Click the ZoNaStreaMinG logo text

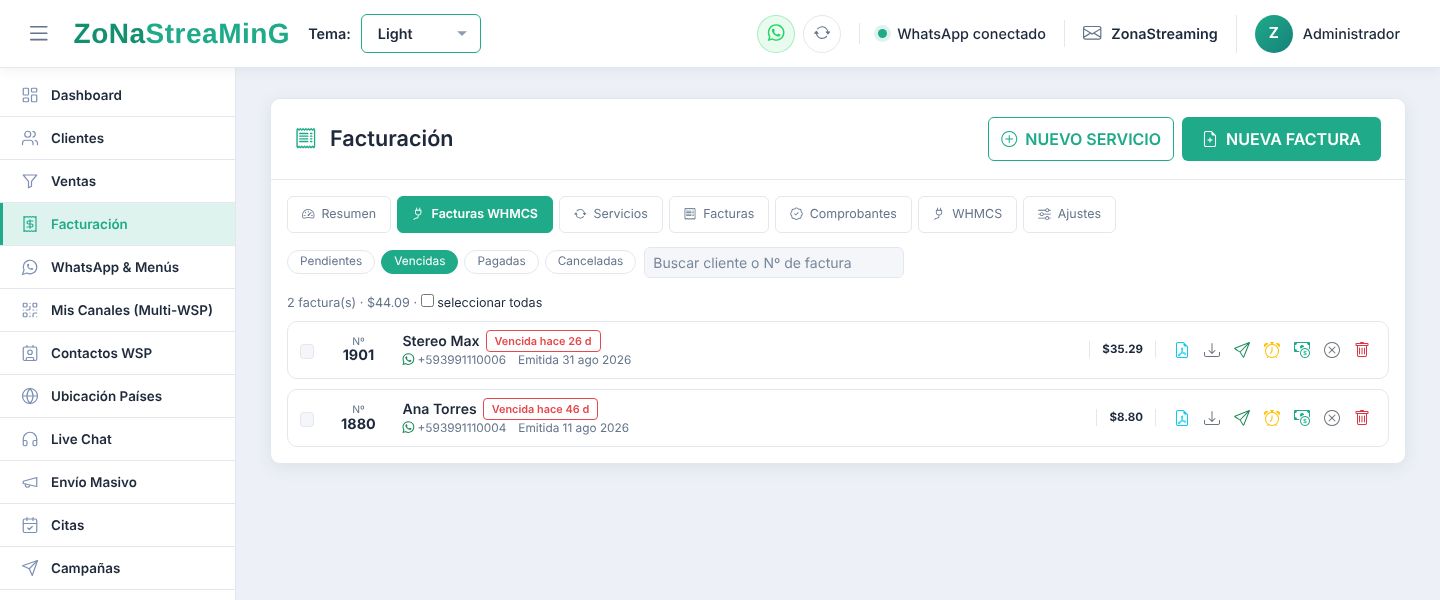point(181,34)
